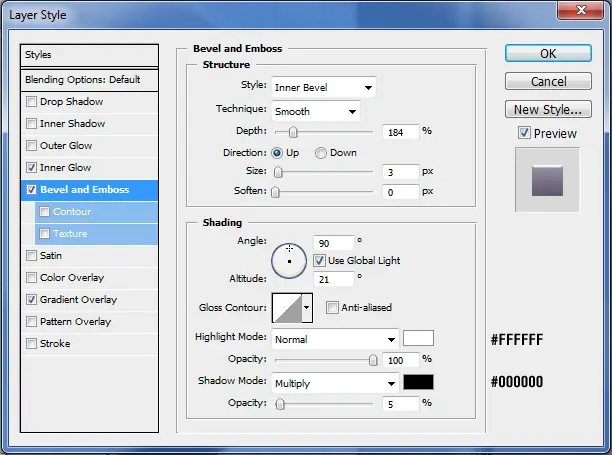The image size is (612, 455).
Task: Select the Styles panel entry
Action: [x=89, y=55]
